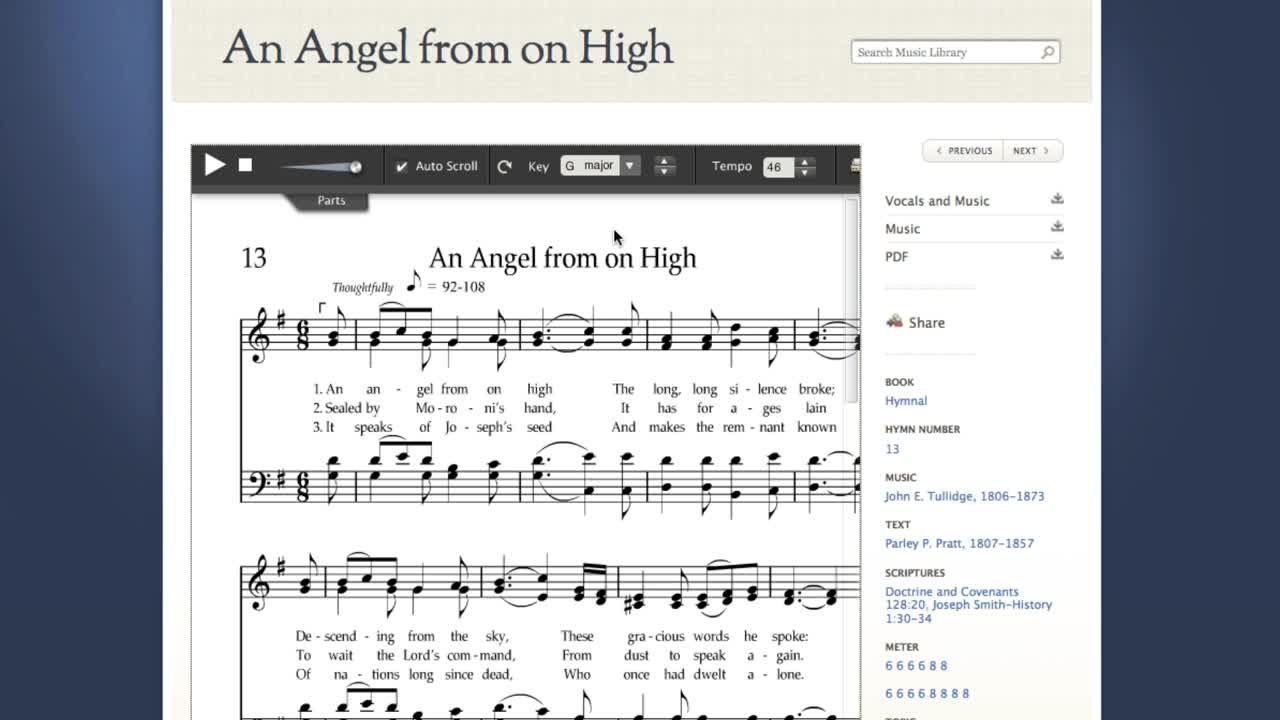
Task: Open author Parley P. Pratt link
Action: tap(959, 543)
